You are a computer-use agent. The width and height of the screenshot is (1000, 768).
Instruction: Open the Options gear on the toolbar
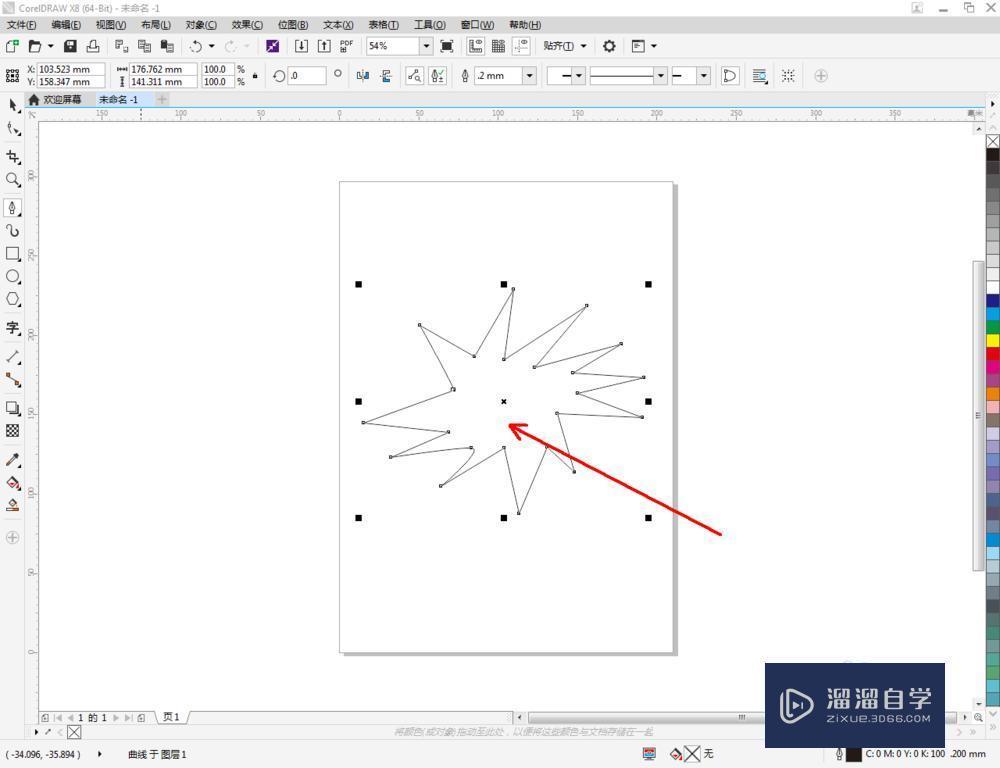(609, 45)
